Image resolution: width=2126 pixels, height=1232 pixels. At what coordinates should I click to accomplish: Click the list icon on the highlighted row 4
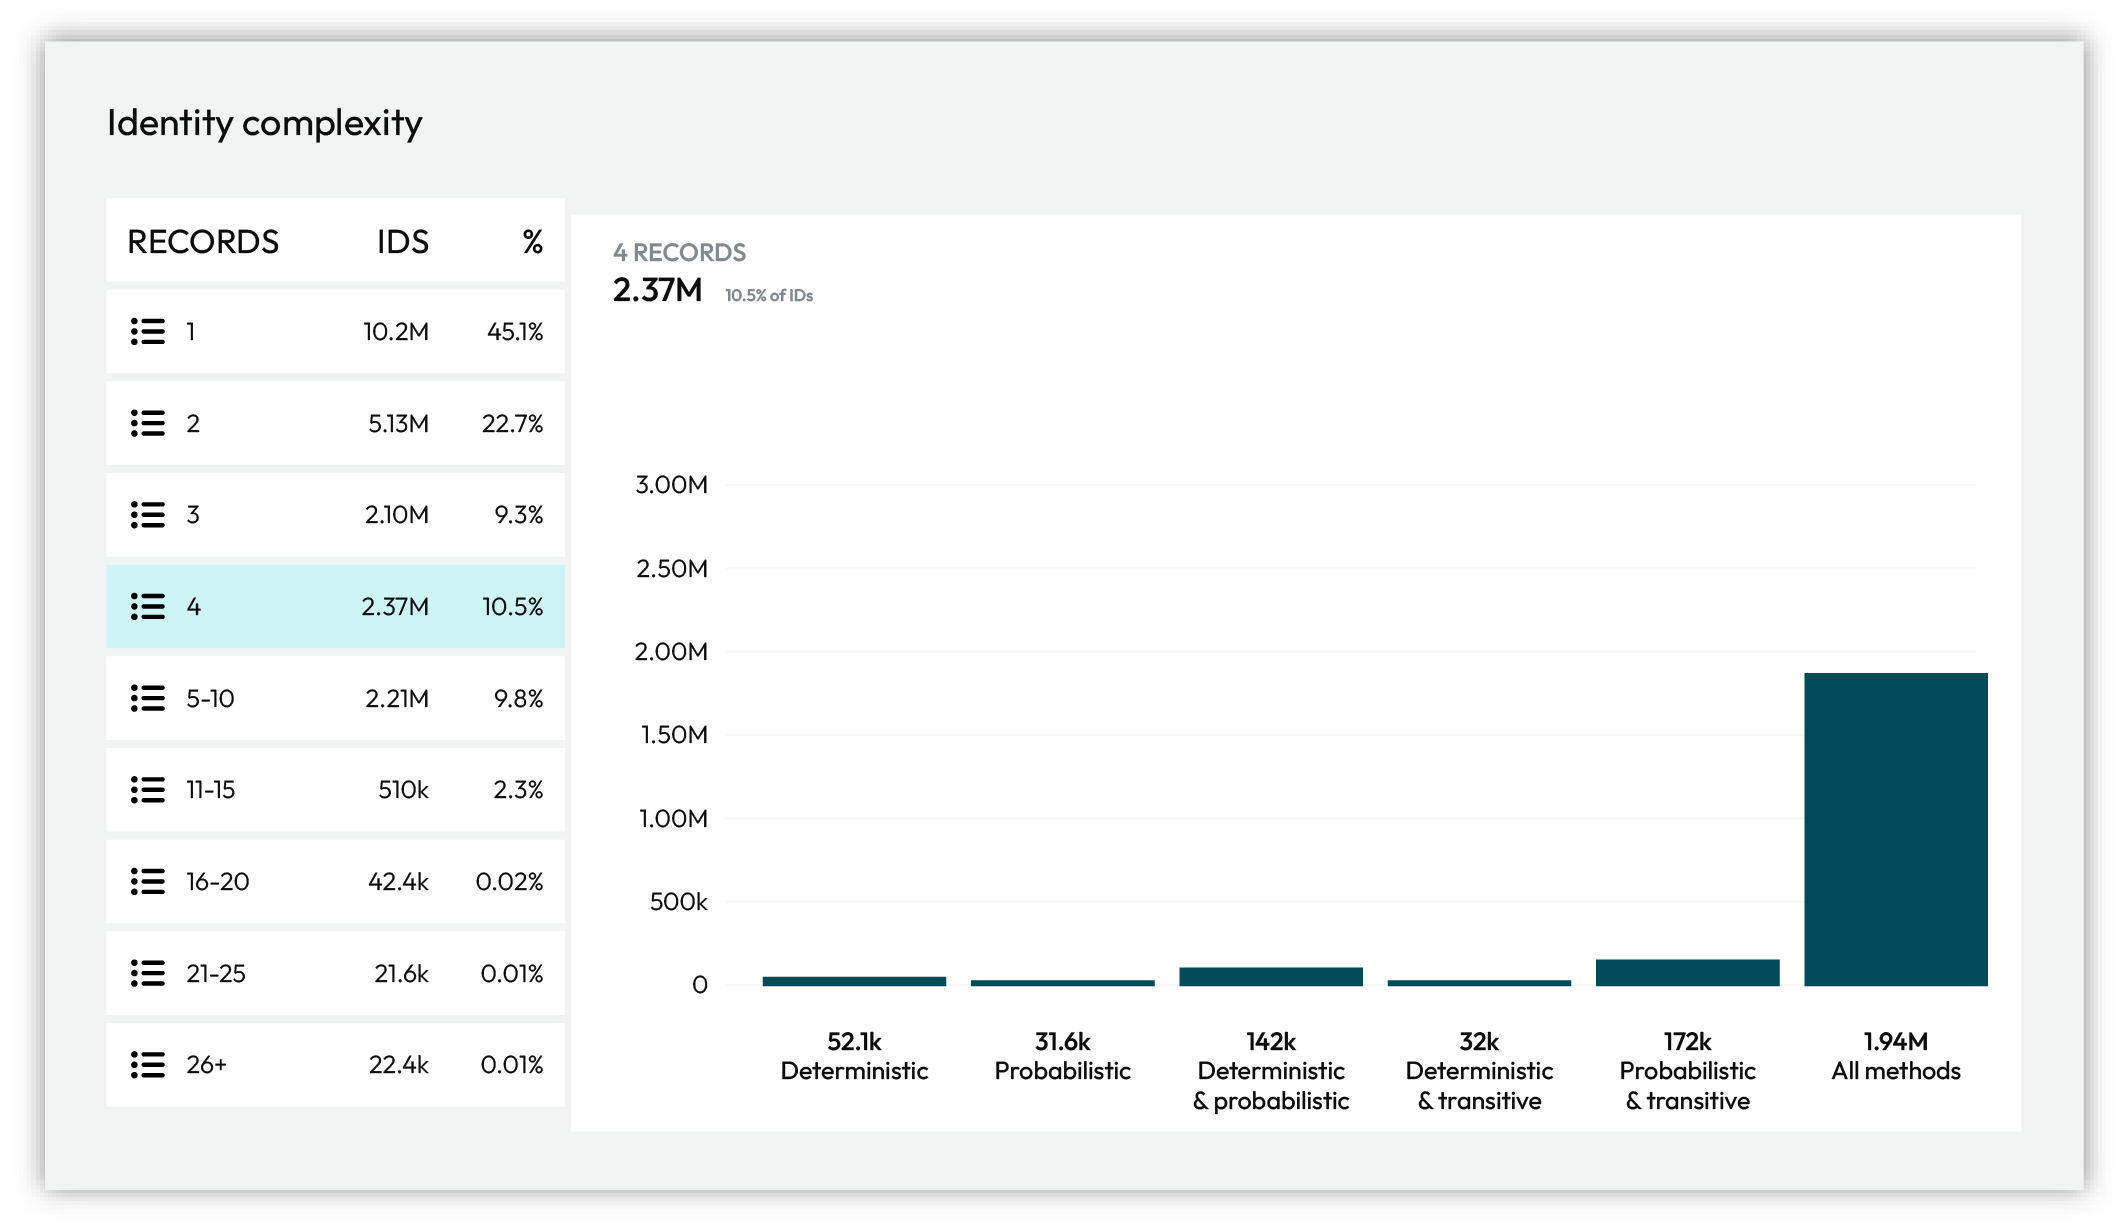(147, 606)
